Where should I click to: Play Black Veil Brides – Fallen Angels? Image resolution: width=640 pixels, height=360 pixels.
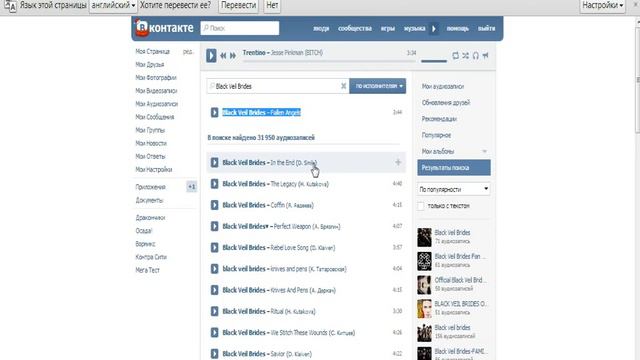tap(214, 112)
